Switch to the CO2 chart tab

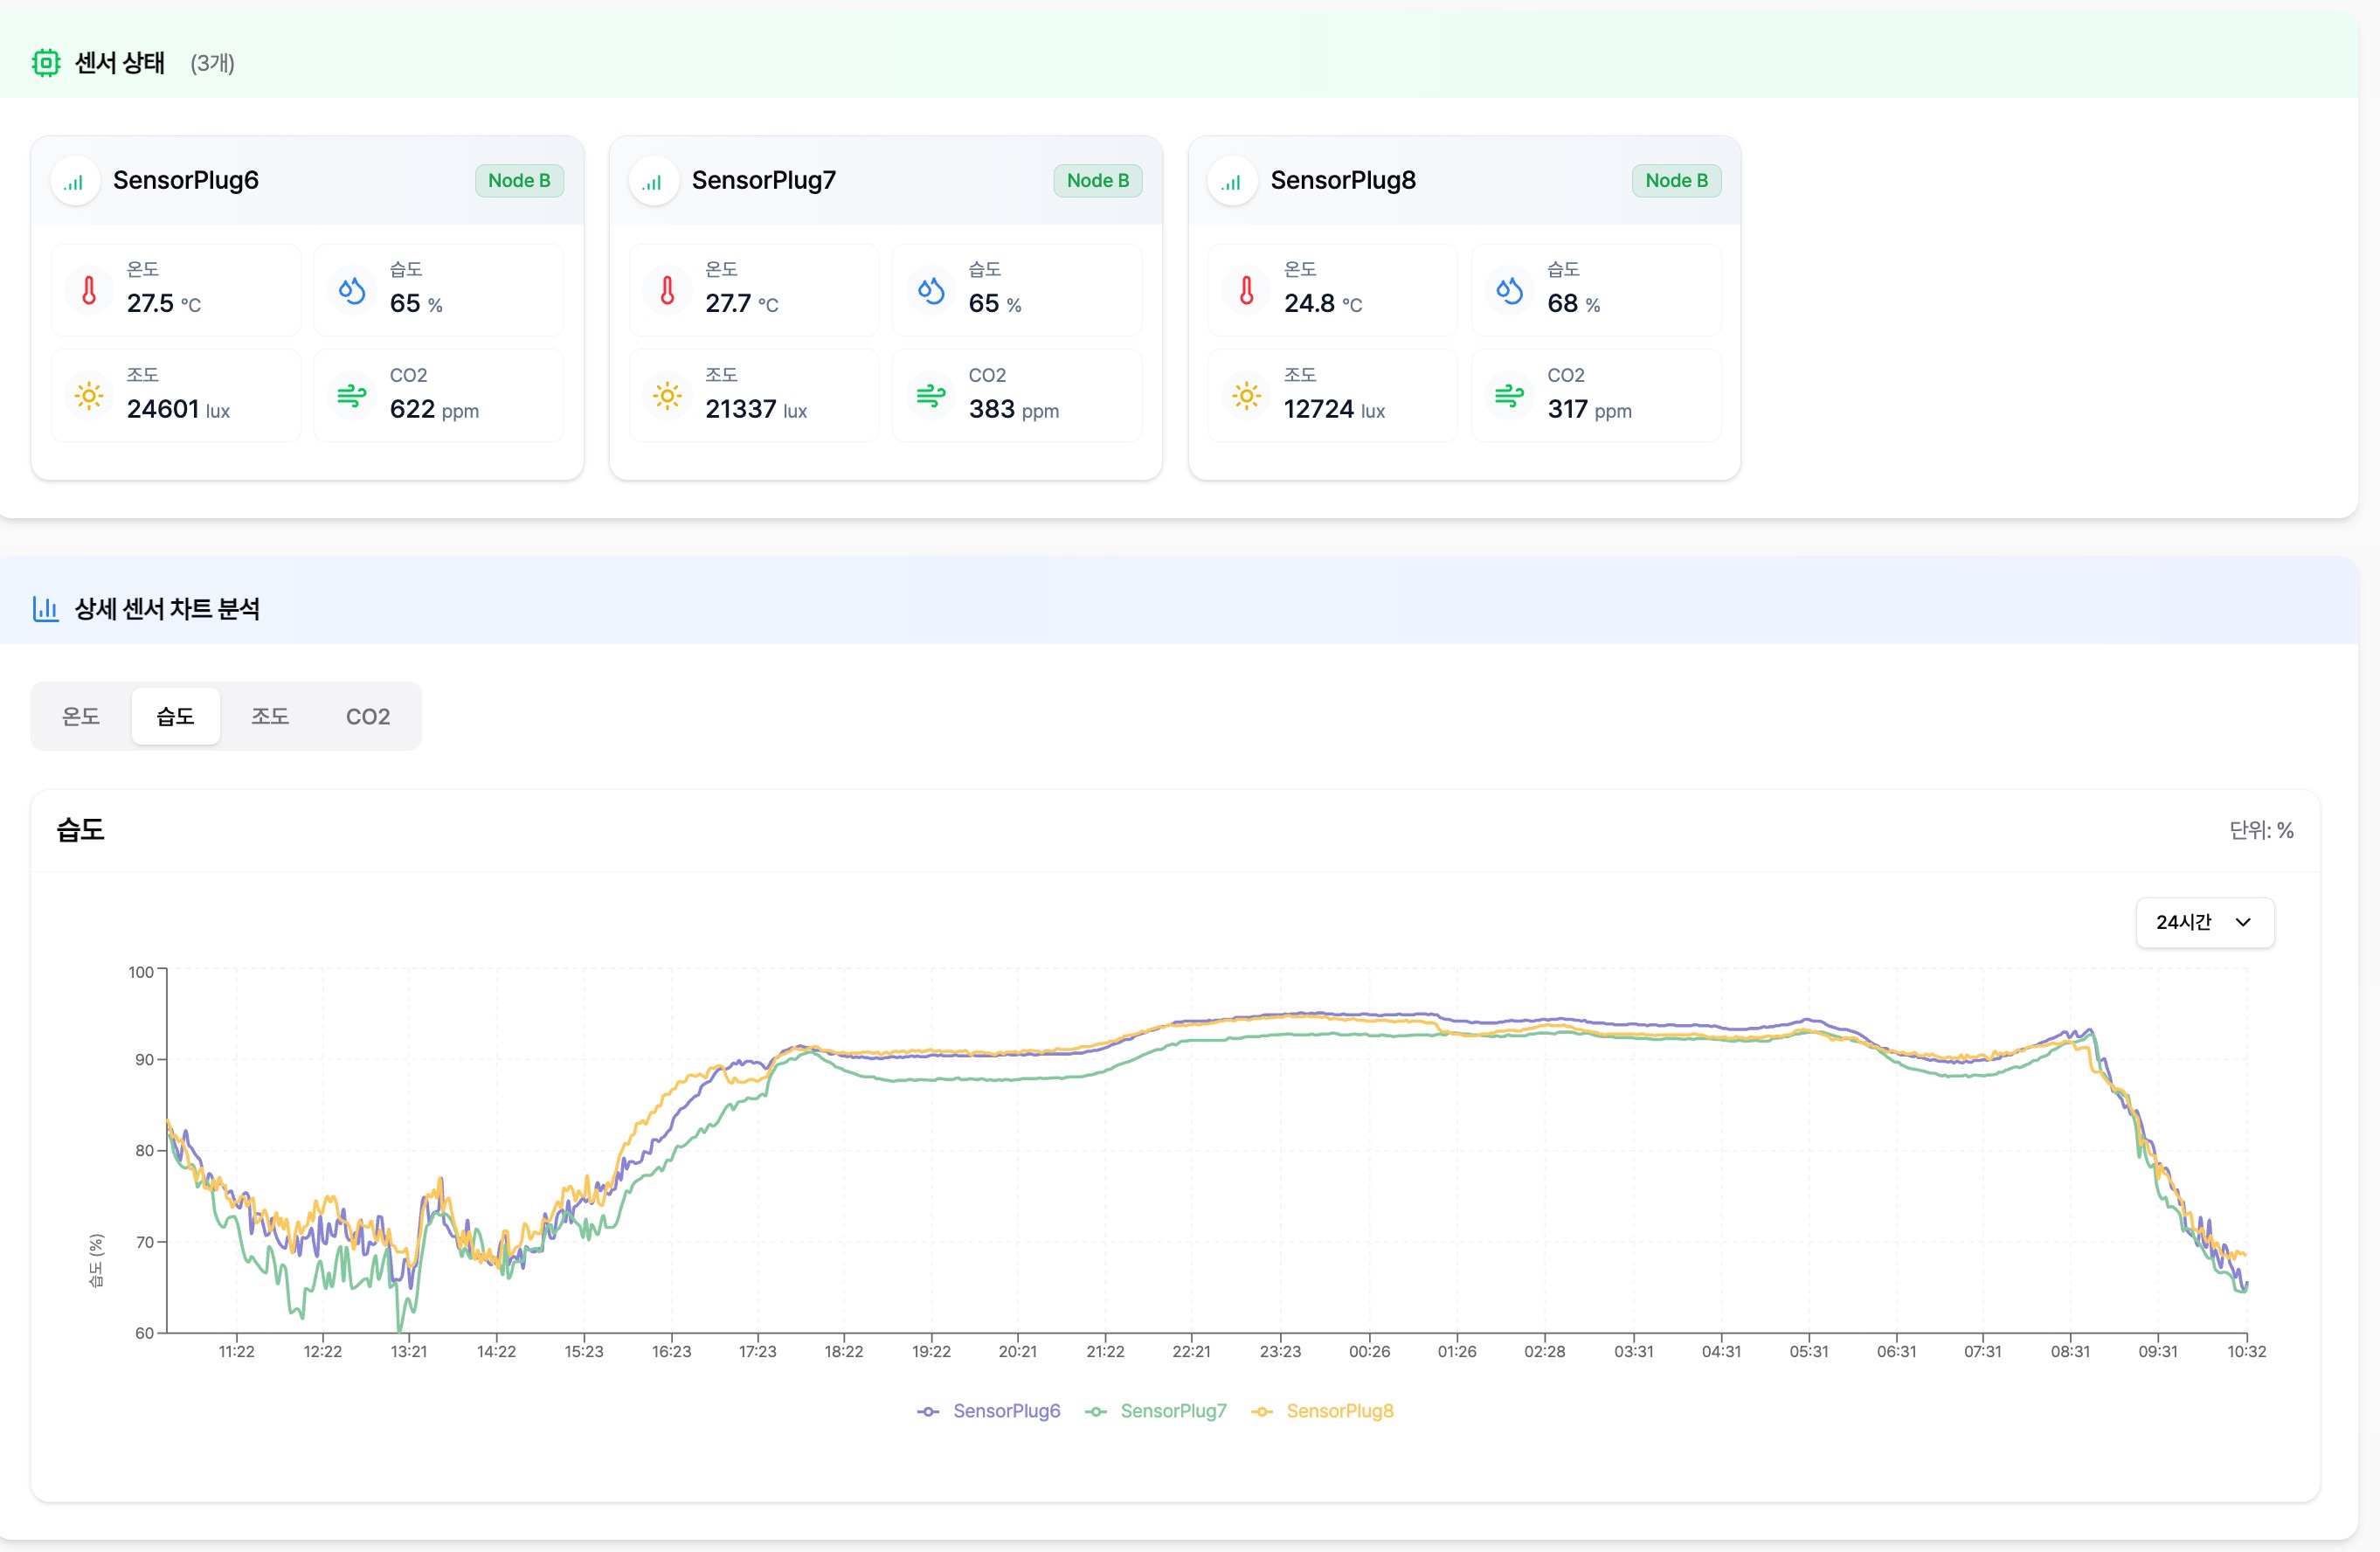coord(367,716)
